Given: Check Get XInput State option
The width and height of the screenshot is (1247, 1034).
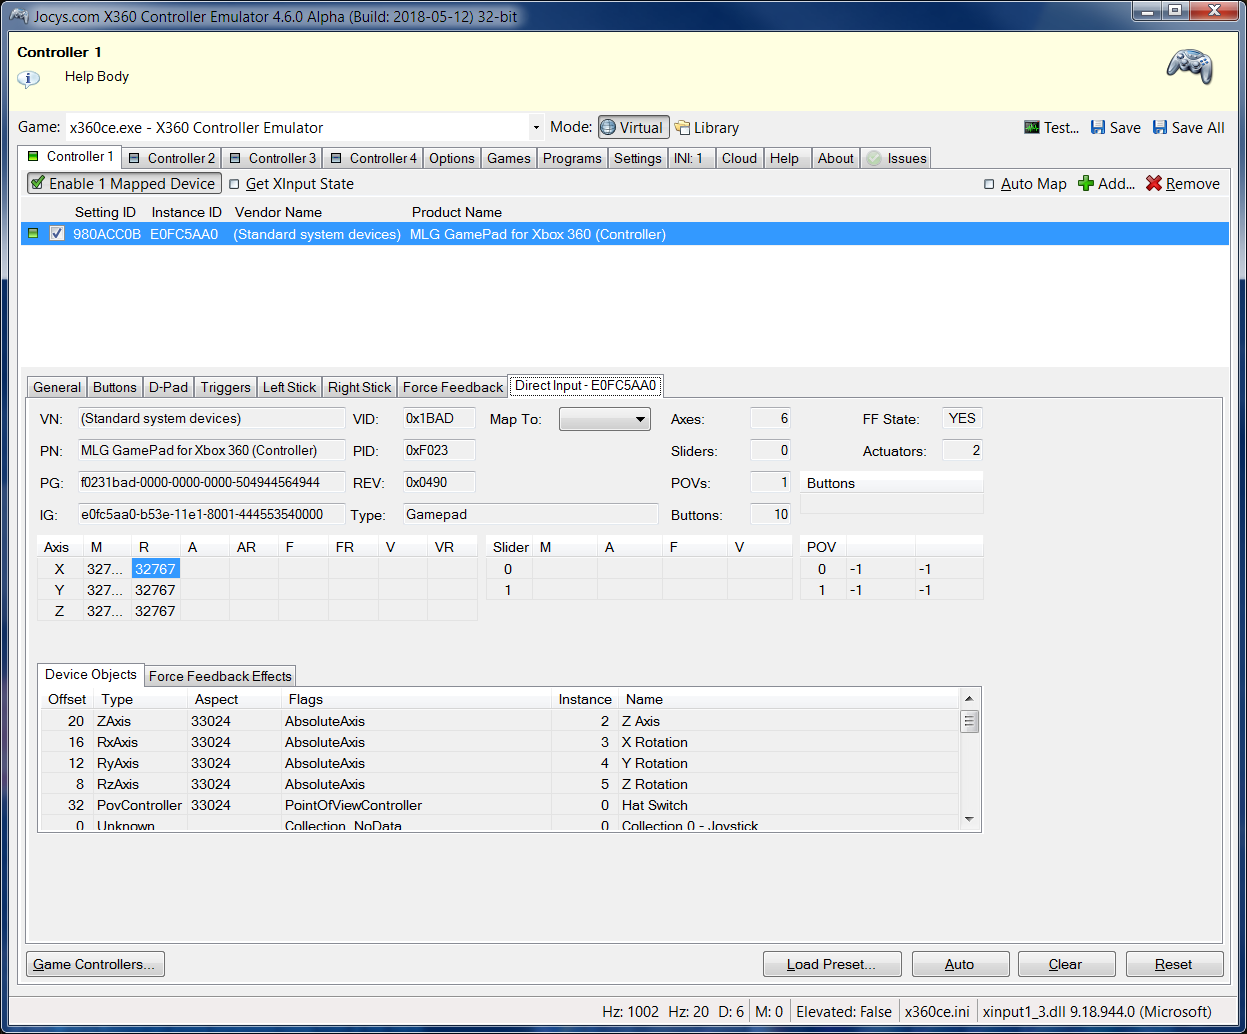Looking at the screenshot, I should pos(234,184).
